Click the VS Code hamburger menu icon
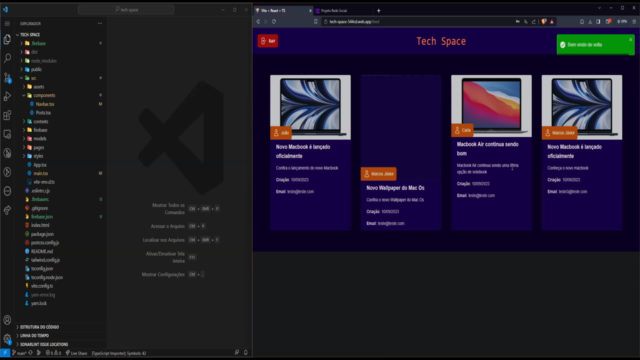640x360 pixels. [7, 24]
